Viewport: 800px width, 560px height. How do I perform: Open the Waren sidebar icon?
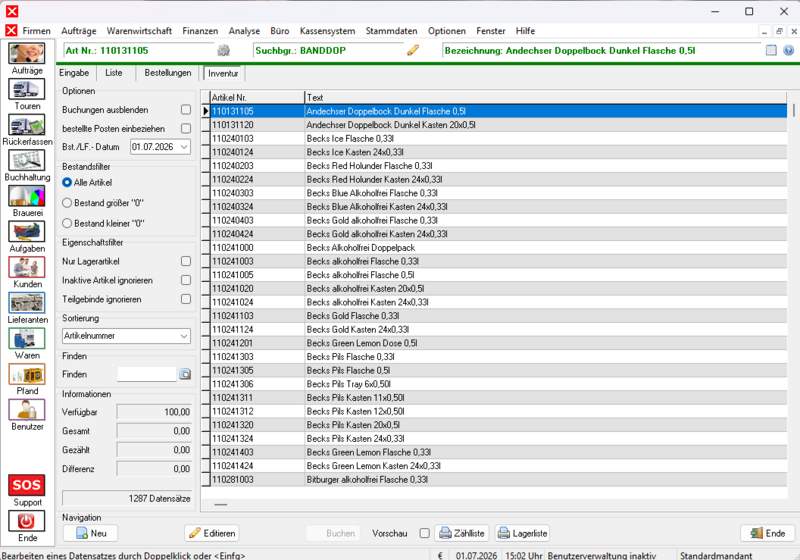click(x=27, y=339)
